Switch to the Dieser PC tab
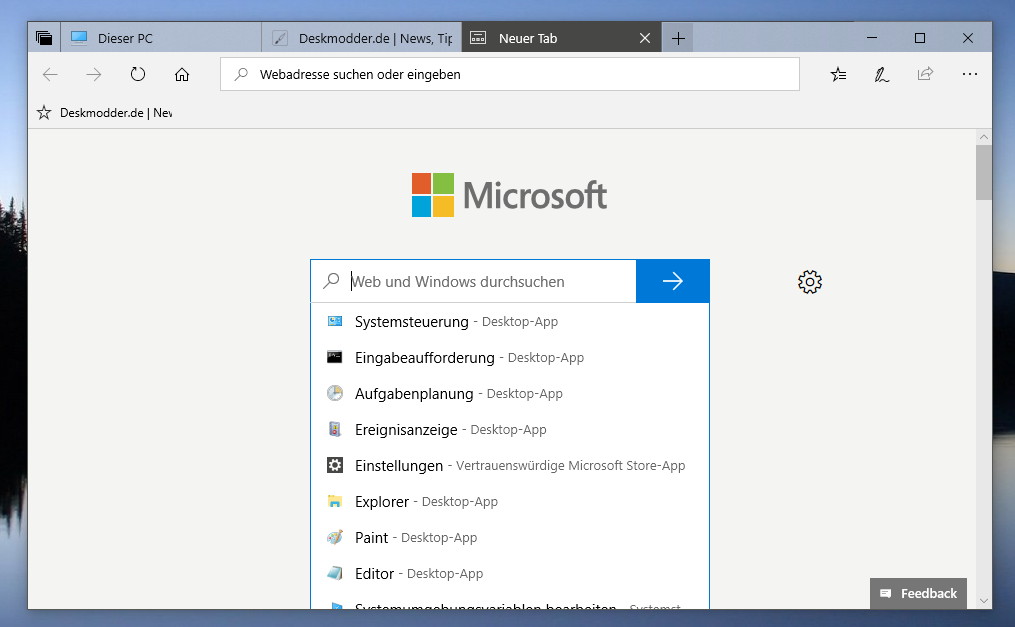Image resolution: width=1015 pixels, height=627 pixels. (x=161, y=38)
